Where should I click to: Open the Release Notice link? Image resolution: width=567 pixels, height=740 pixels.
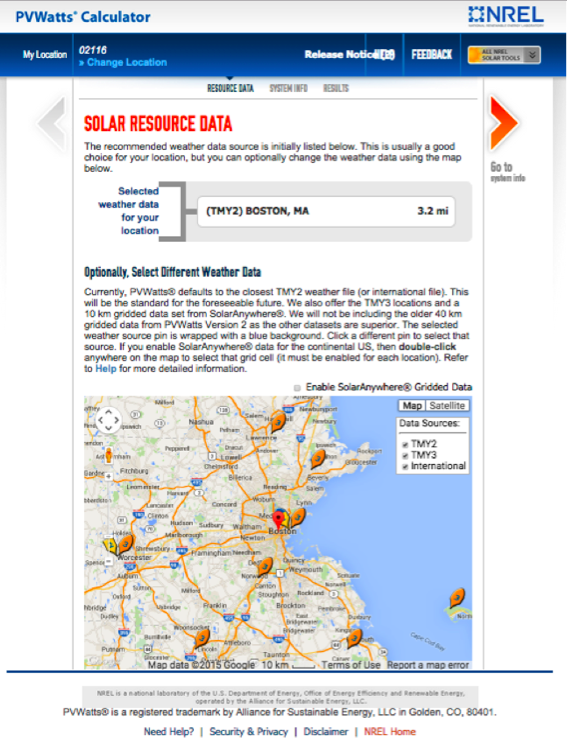coord(349,55)
